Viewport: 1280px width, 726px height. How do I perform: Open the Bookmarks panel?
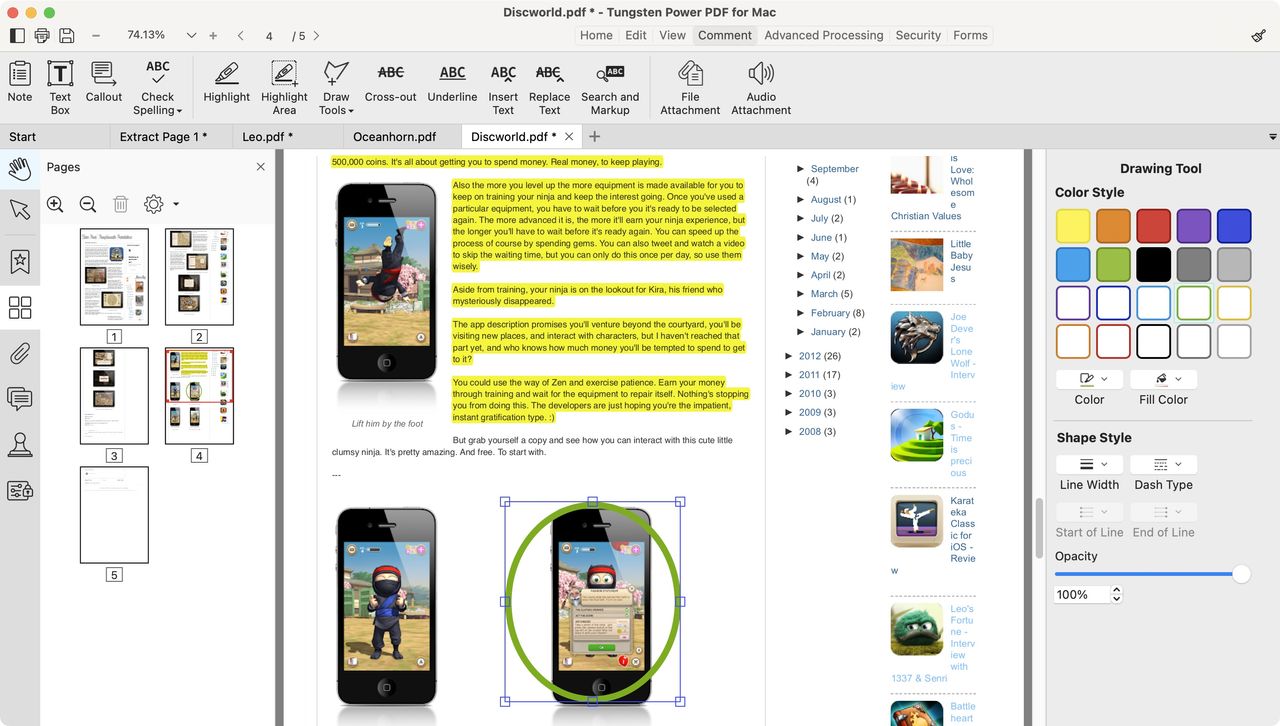[20, 261]
